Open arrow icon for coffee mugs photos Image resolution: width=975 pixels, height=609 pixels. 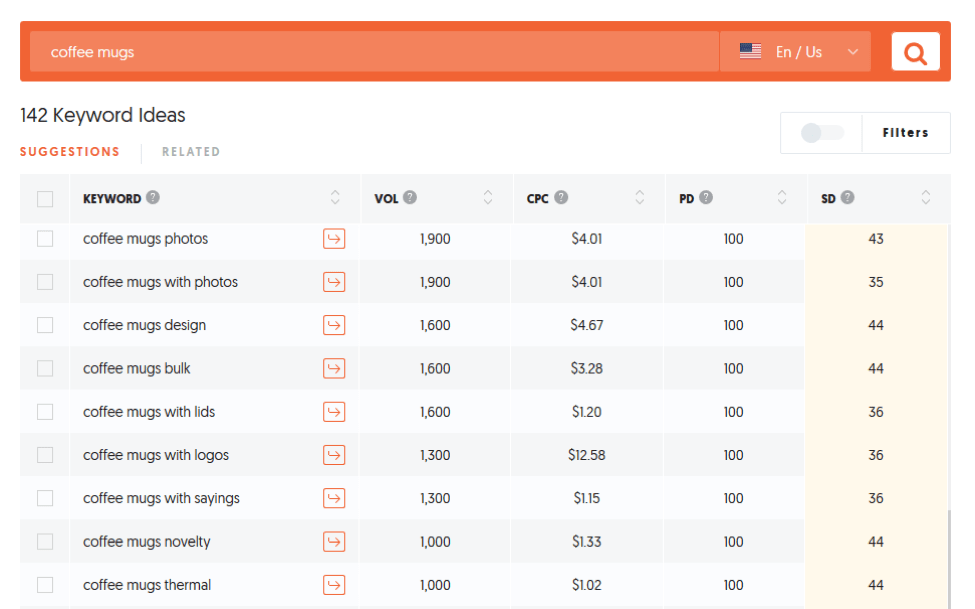click(334, 239)
